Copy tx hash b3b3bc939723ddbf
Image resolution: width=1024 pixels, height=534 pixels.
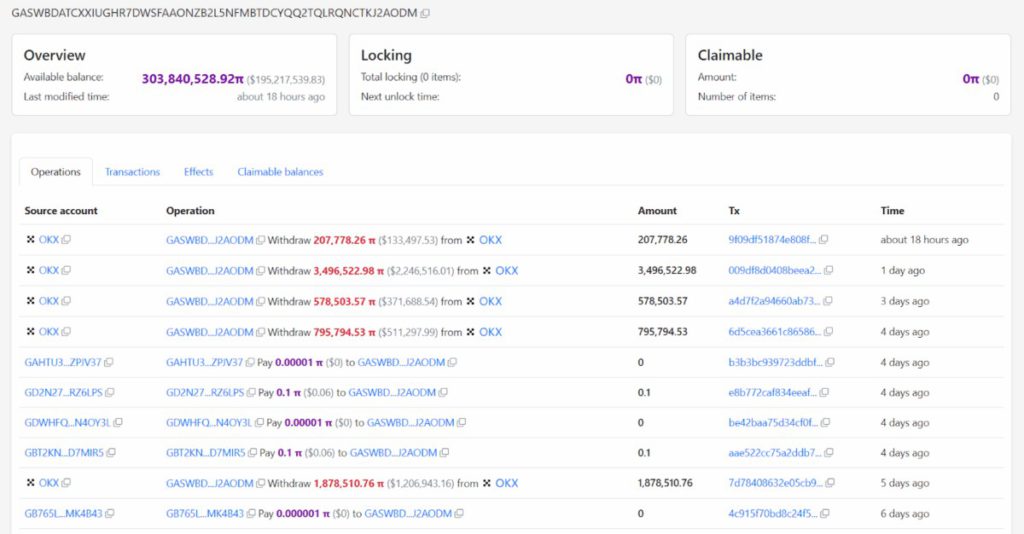click(x=828, y=362)
